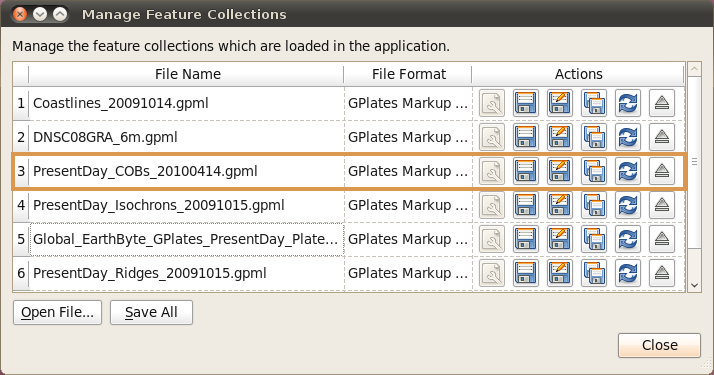Edit configuration icon for PresentDay_Ridges_20091015.gpml
Screen dimensions: 714x375
492,273
